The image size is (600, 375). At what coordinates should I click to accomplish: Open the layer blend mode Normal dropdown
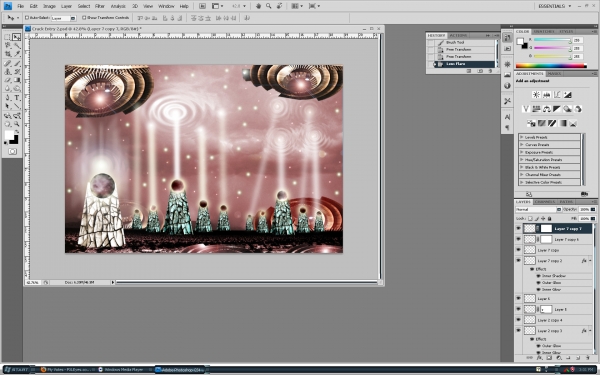click(x=538, y=209)
